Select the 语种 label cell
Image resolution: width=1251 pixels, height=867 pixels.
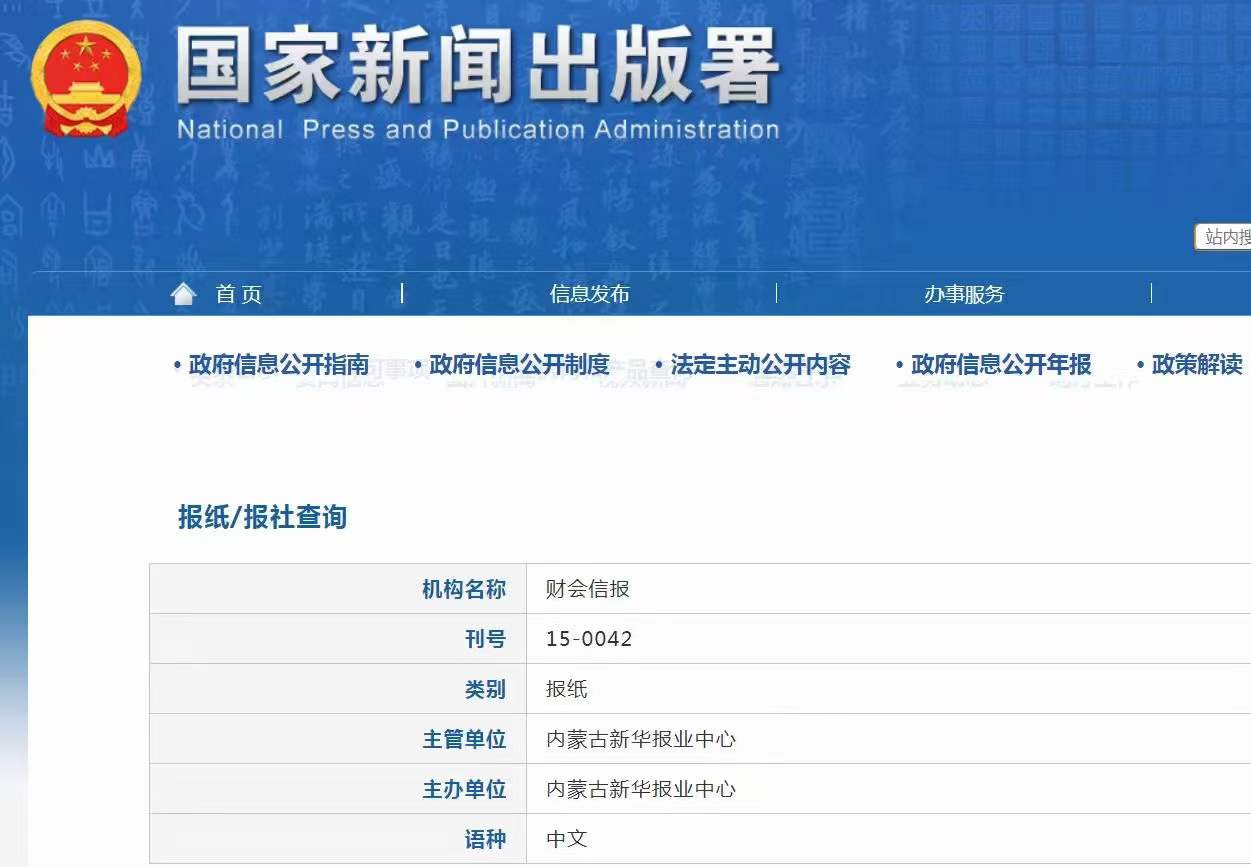(338, 839)
